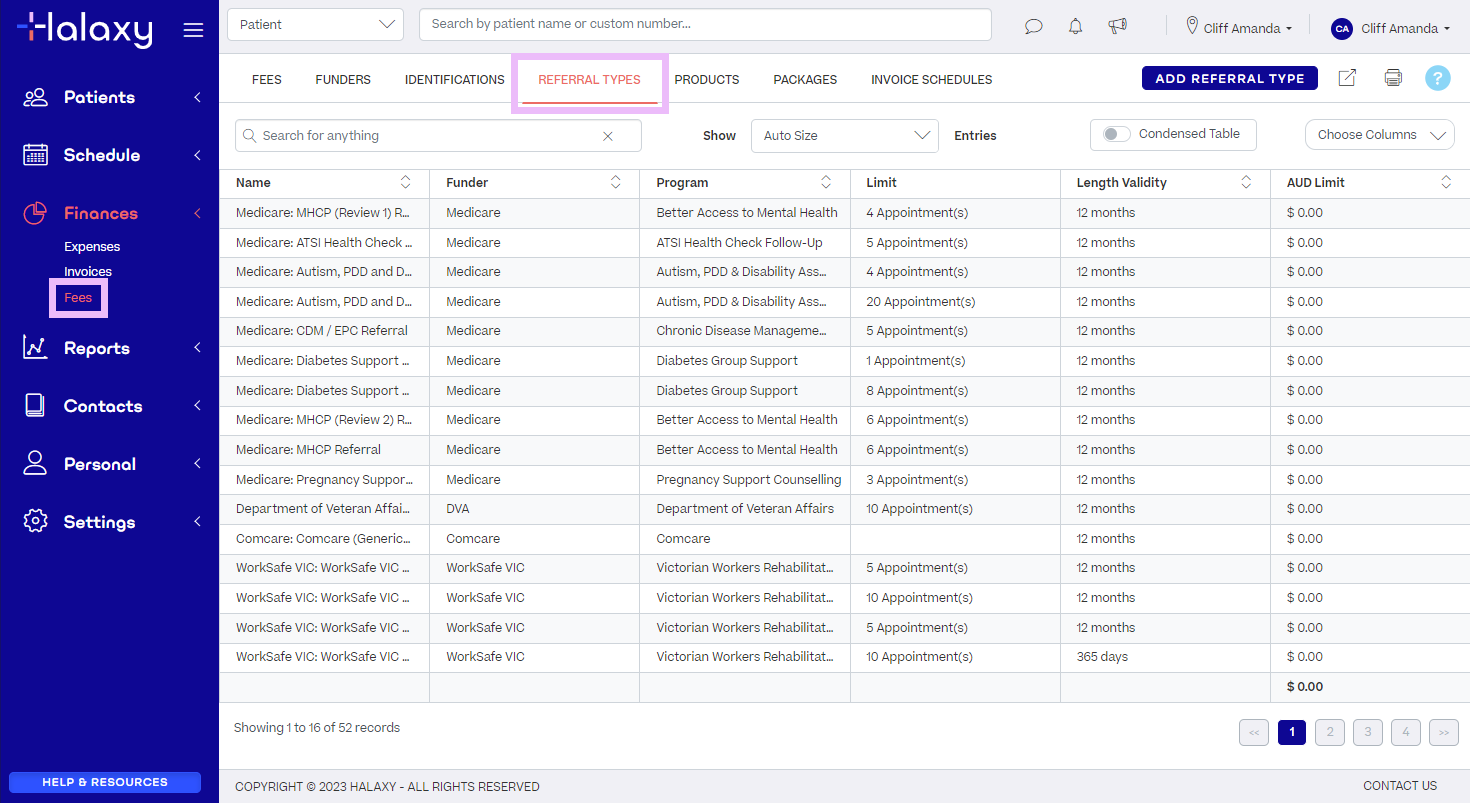Viewport: 1470px width, 803px height.
Task: Expand the Patients menu chevron
Action: point(197,97)
